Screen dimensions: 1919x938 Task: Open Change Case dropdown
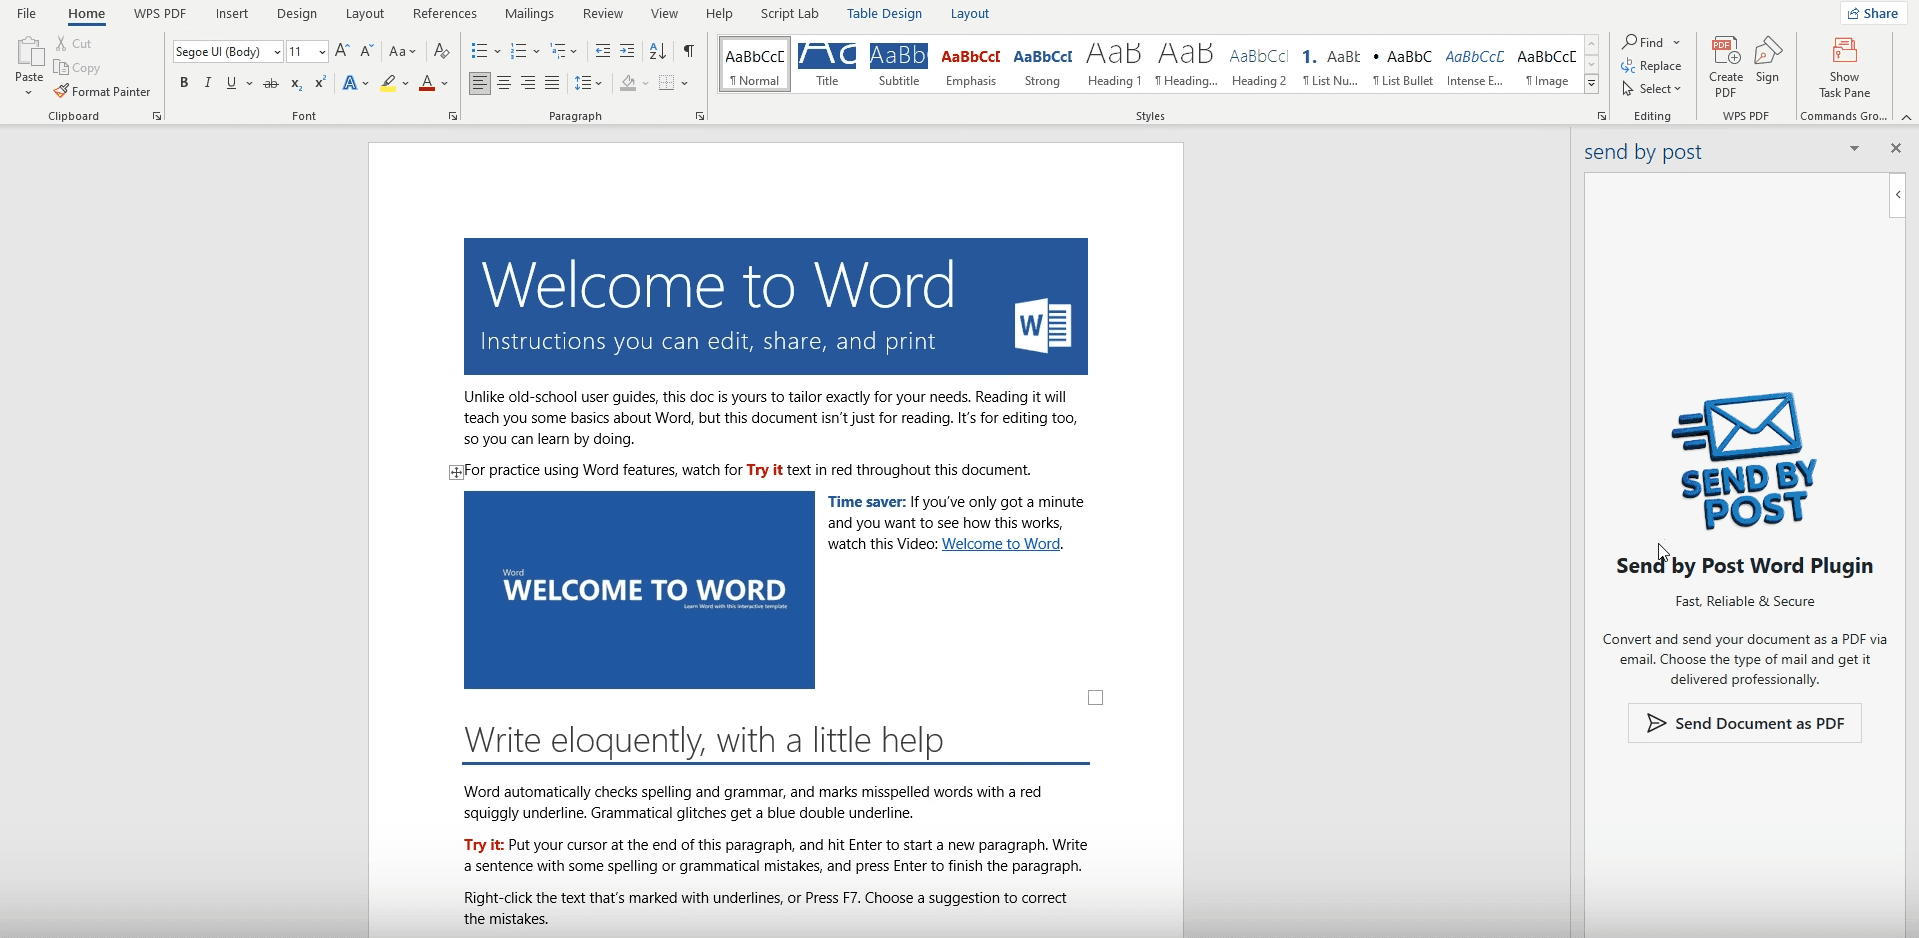[402, 51]
